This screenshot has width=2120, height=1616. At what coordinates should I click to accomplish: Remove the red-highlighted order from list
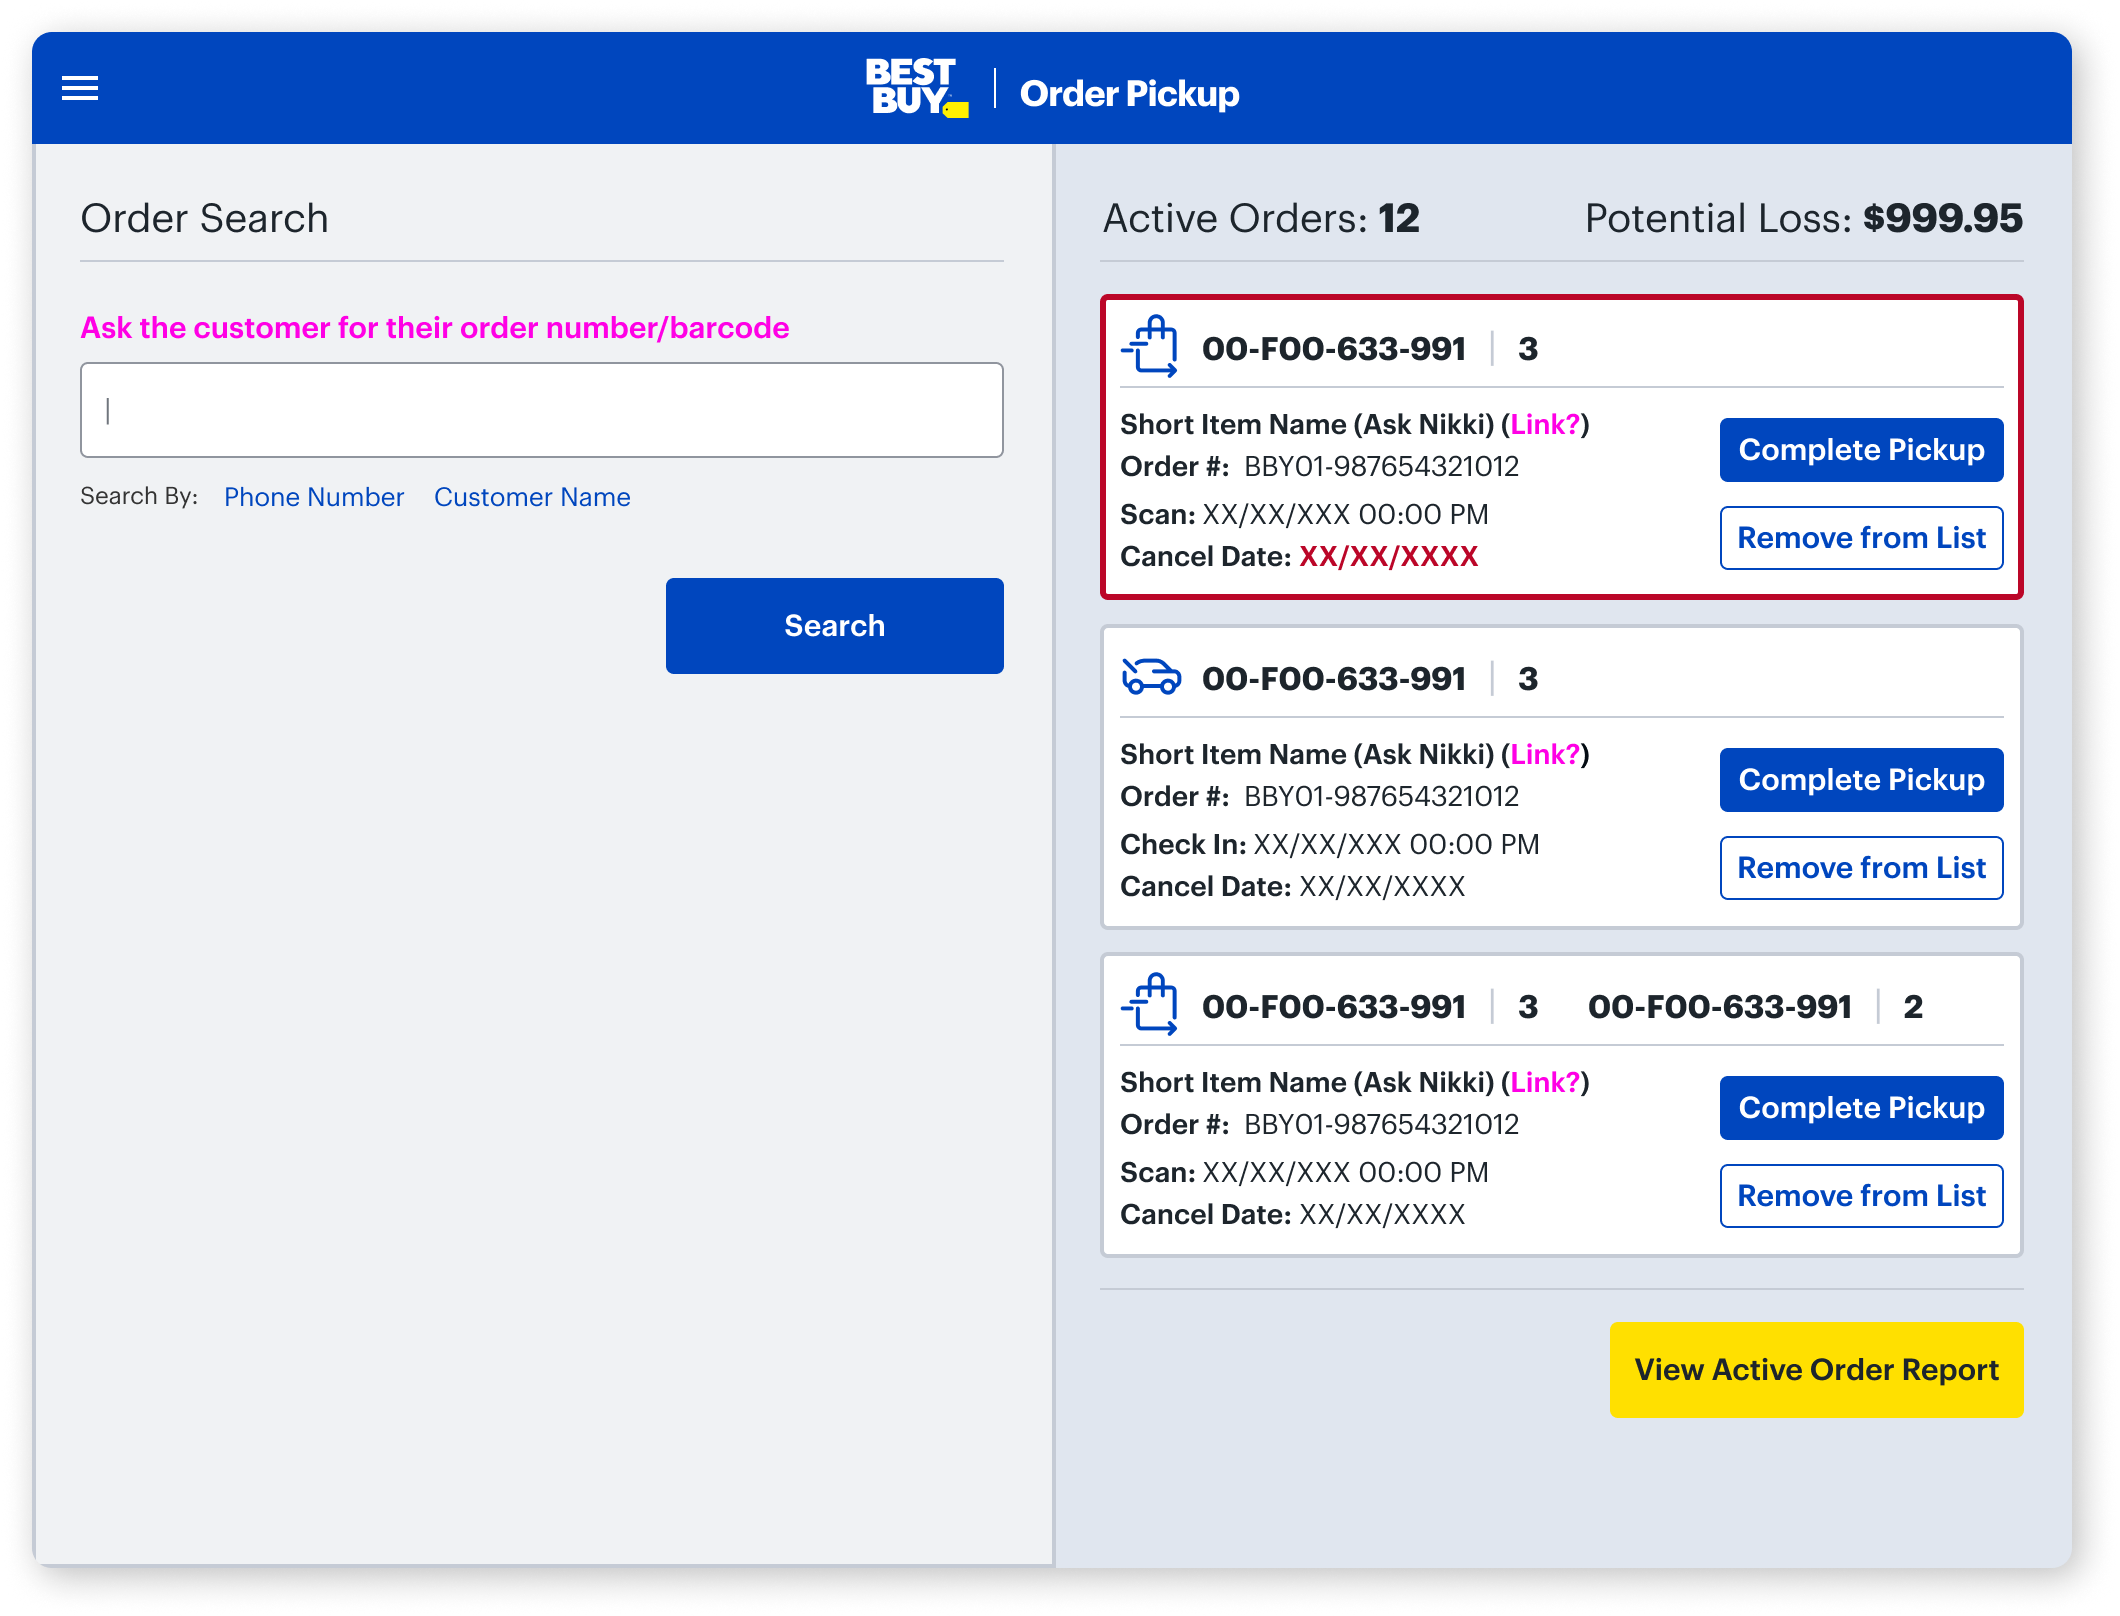coord(1861,538)
